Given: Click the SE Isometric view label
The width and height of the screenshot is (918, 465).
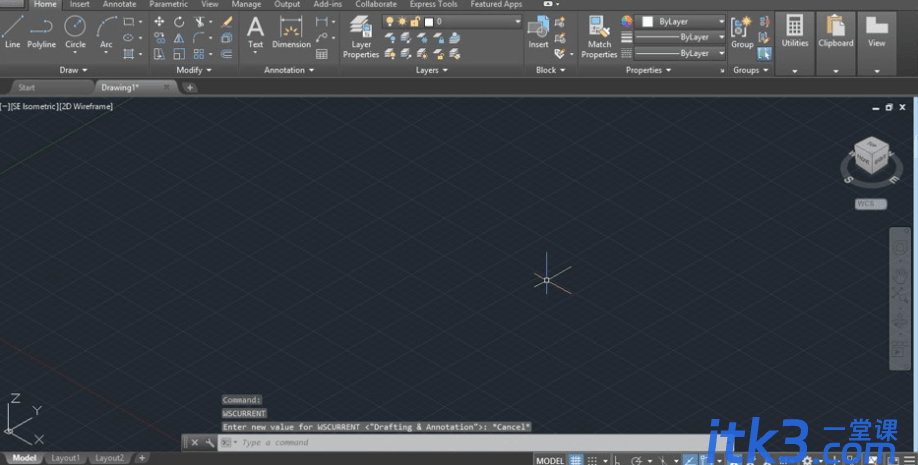Looking at the screenshot, I should (x=33, y=106).
